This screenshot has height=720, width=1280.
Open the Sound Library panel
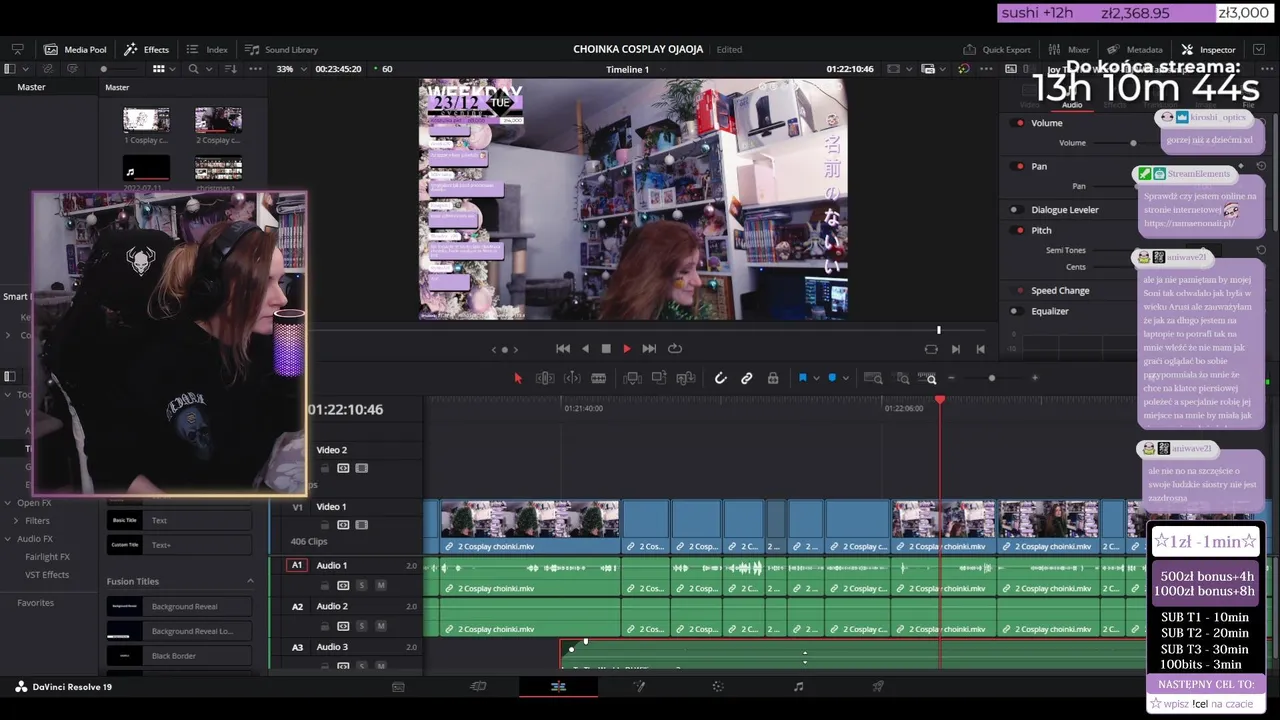point(282,49)
